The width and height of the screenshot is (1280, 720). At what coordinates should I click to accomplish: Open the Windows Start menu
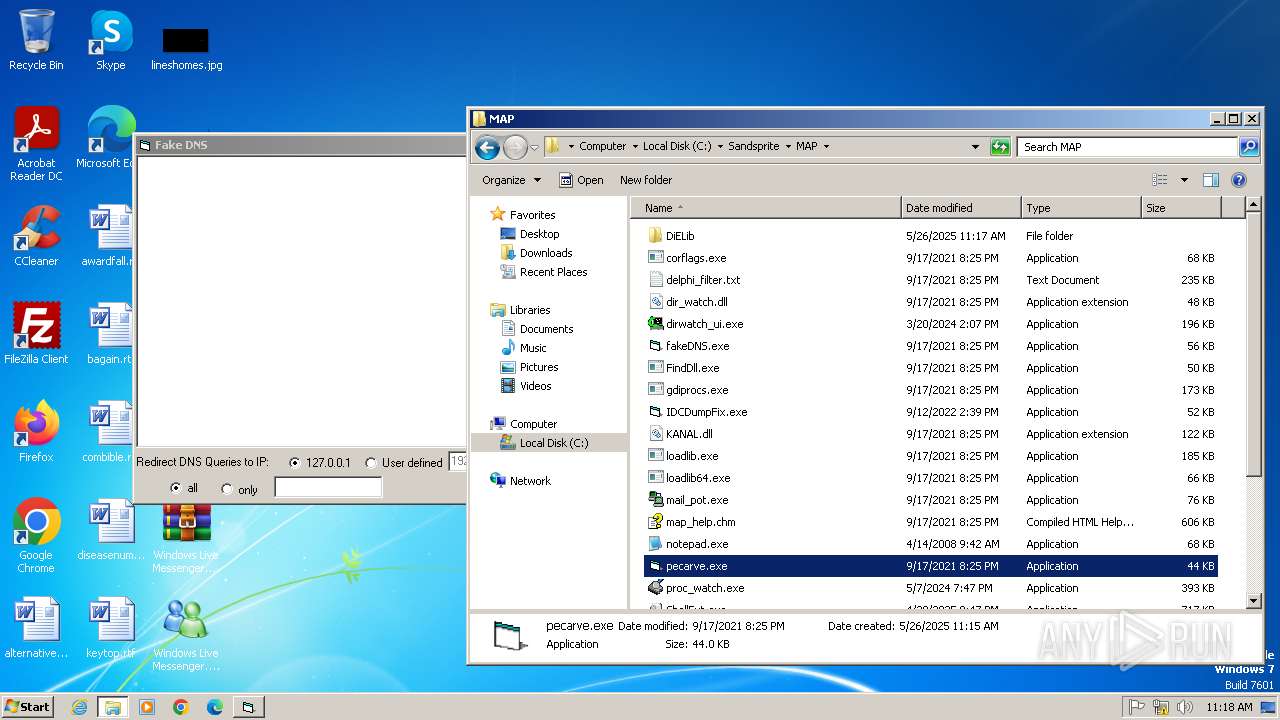tap(28, 706)
